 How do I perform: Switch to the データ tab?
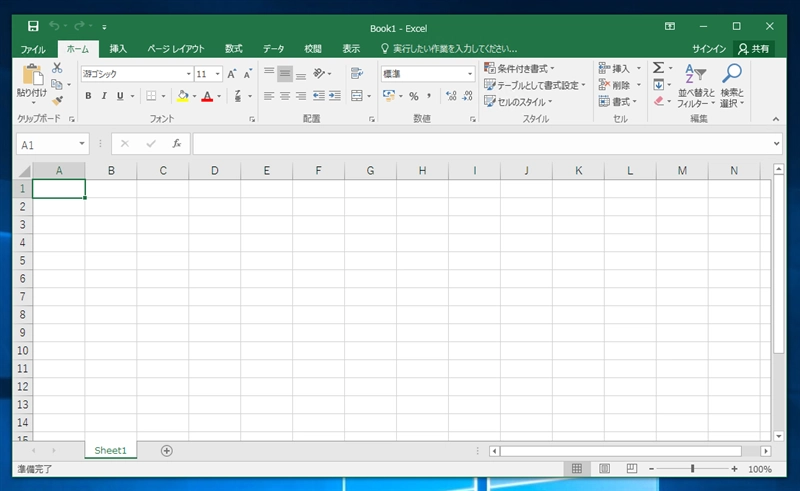[x=273, y=49]
